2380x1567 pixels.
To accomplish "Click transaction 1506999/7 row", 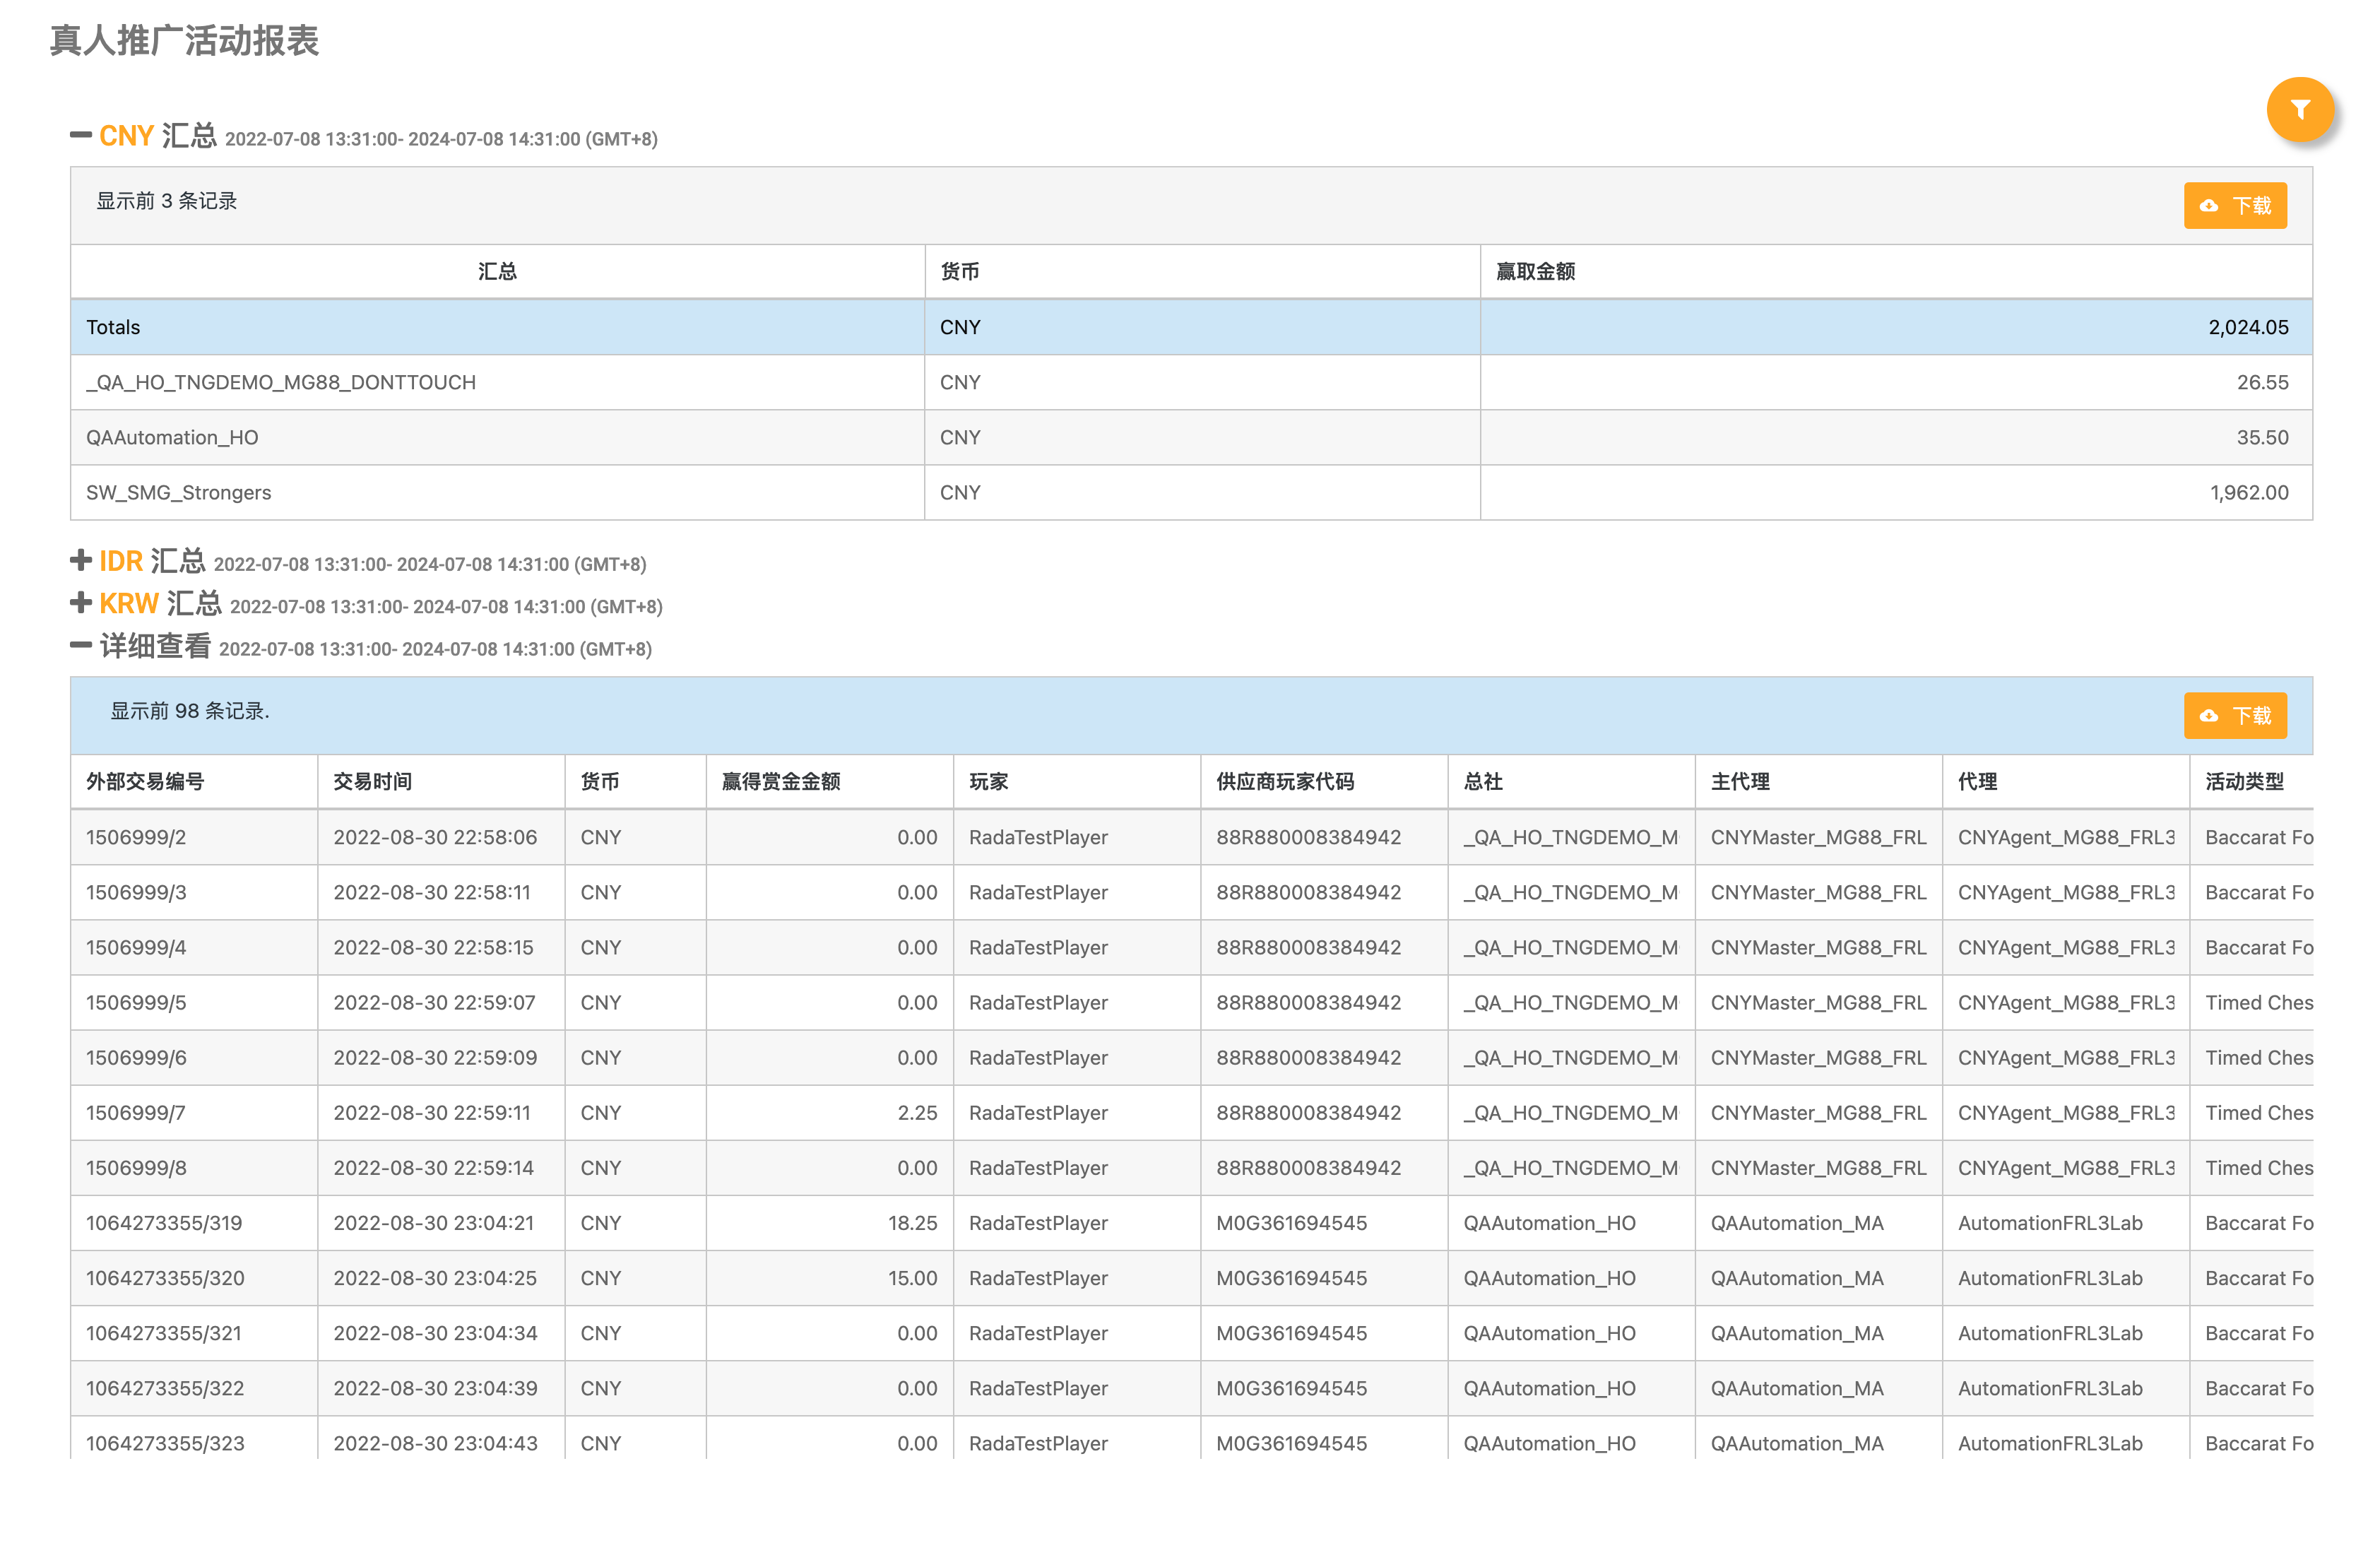I will [x=136, y=1113].
